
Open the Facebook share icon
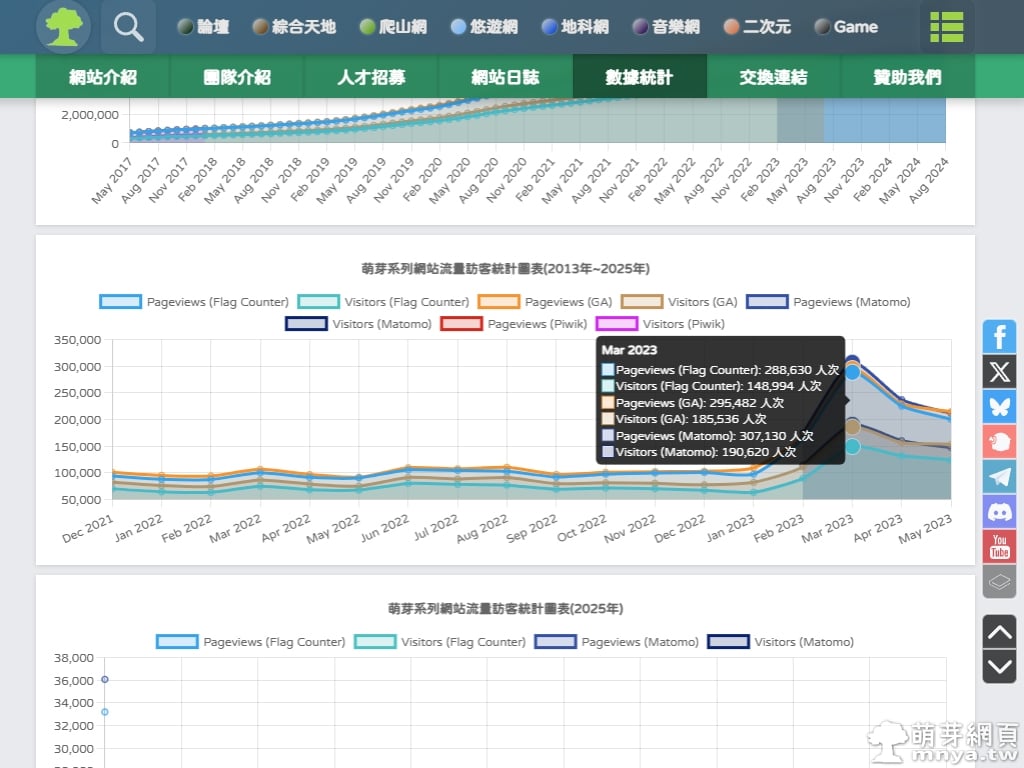coord(999,337)
